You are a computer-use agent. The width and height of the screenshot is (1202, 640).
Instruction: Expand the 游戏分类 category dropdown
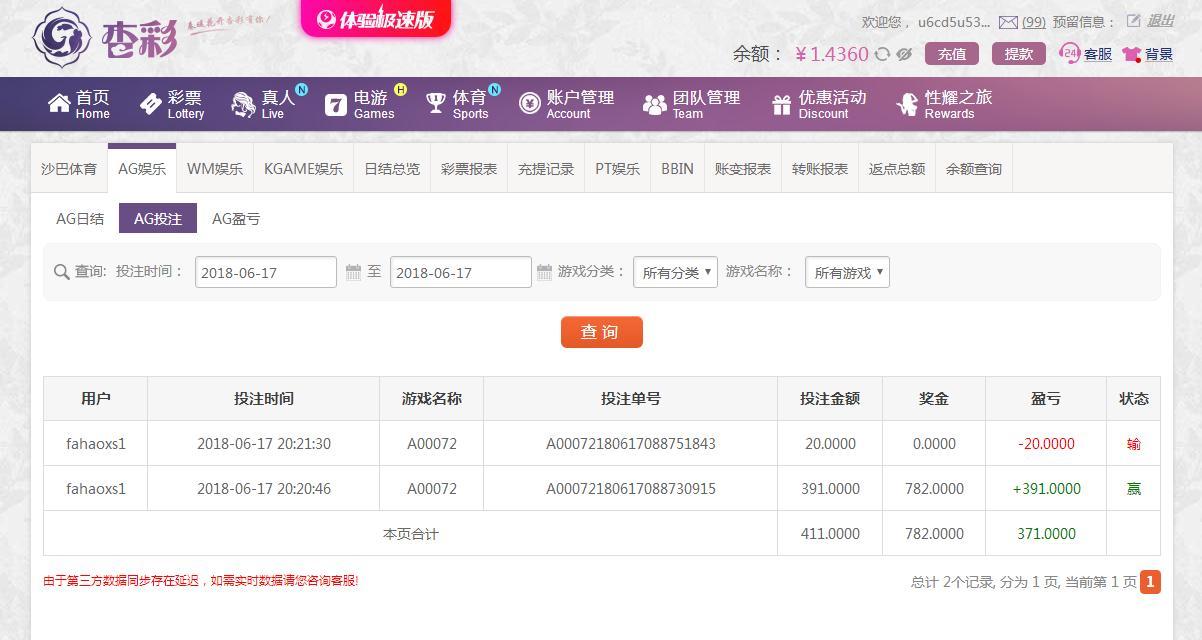pos(675,272)
